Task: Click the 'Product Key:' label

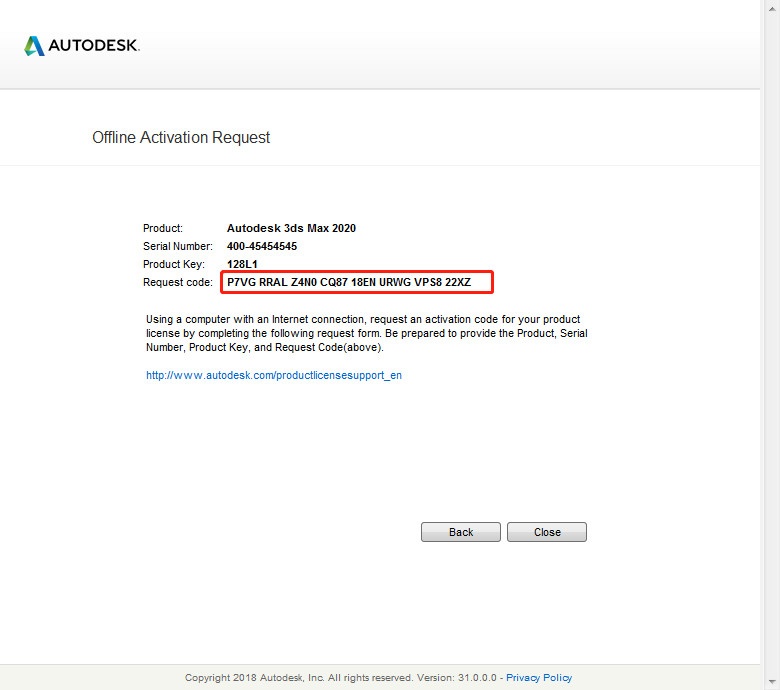Action: tap(172, 264)
